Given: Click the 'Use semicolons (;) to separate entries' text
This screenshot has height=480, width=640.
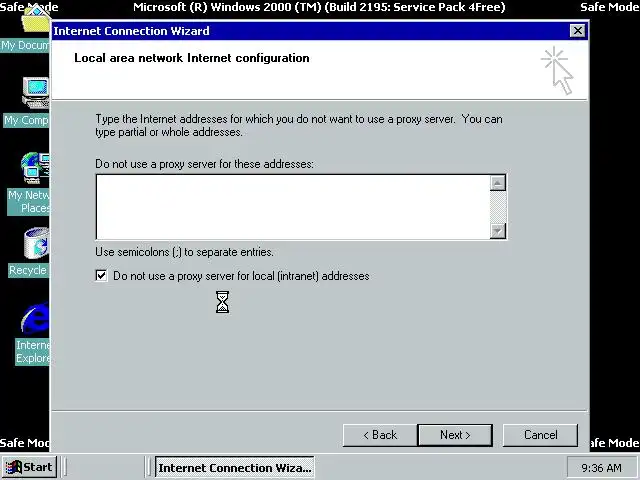Looking at the screenshot, I should click(x=184, y=252).
